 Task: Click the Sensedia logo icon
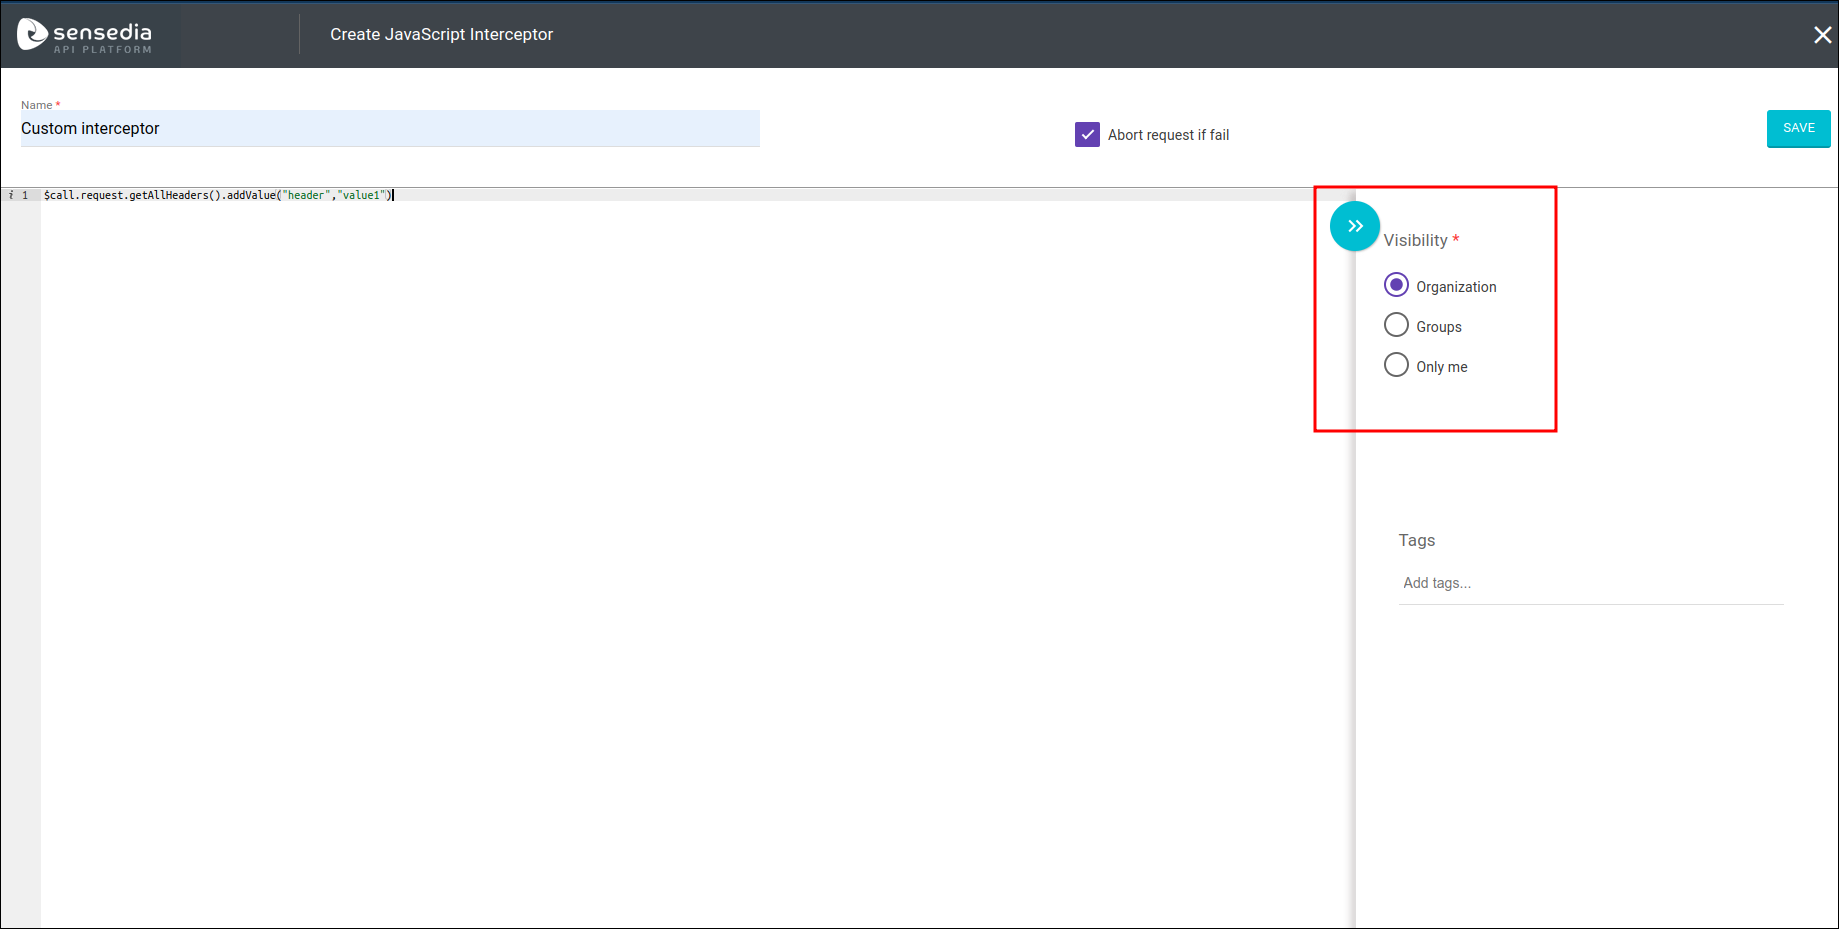click(32, 34)
